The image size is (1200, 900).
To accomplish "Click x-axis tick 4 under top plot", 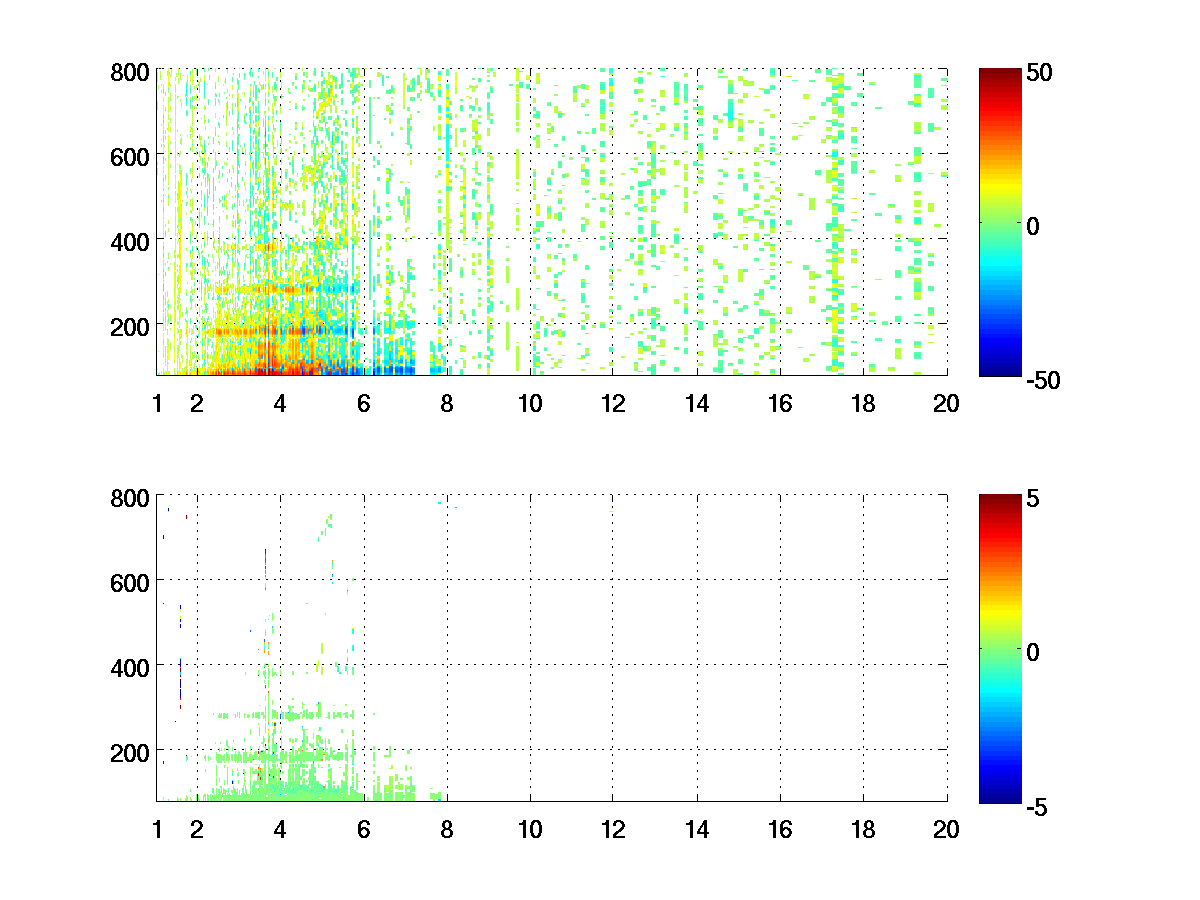I will coord(280,404).
